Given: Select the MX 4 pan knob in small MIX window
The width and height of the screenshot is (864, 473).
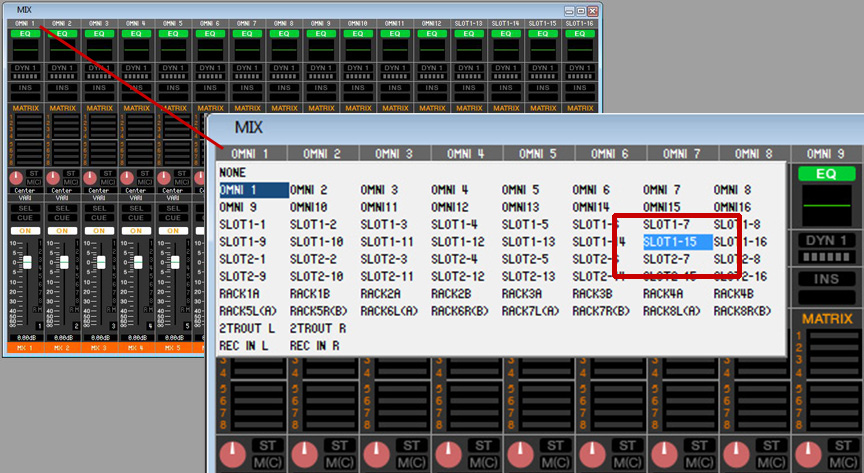Looking at the screenshot, I should (127, 178).
